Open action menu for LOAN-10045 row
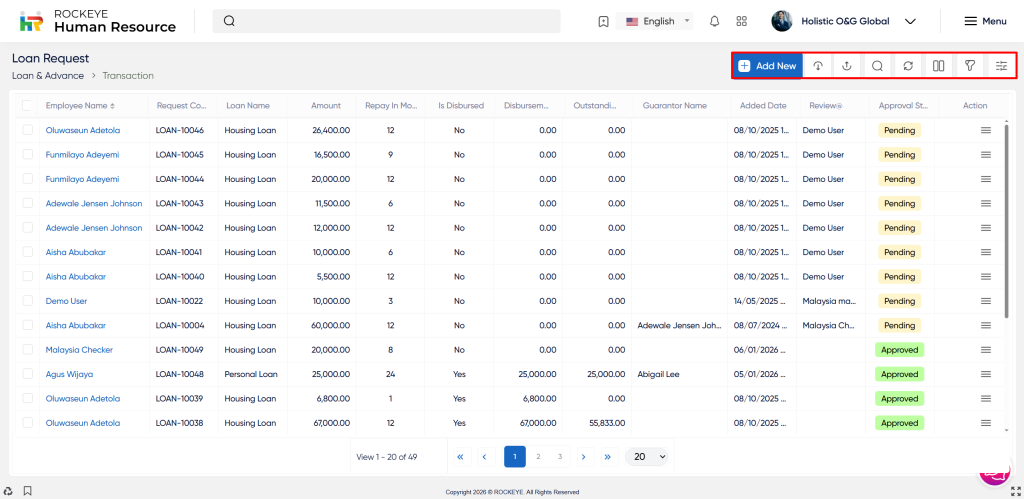This screenshot has height=499, width=1024. [985, 155]
